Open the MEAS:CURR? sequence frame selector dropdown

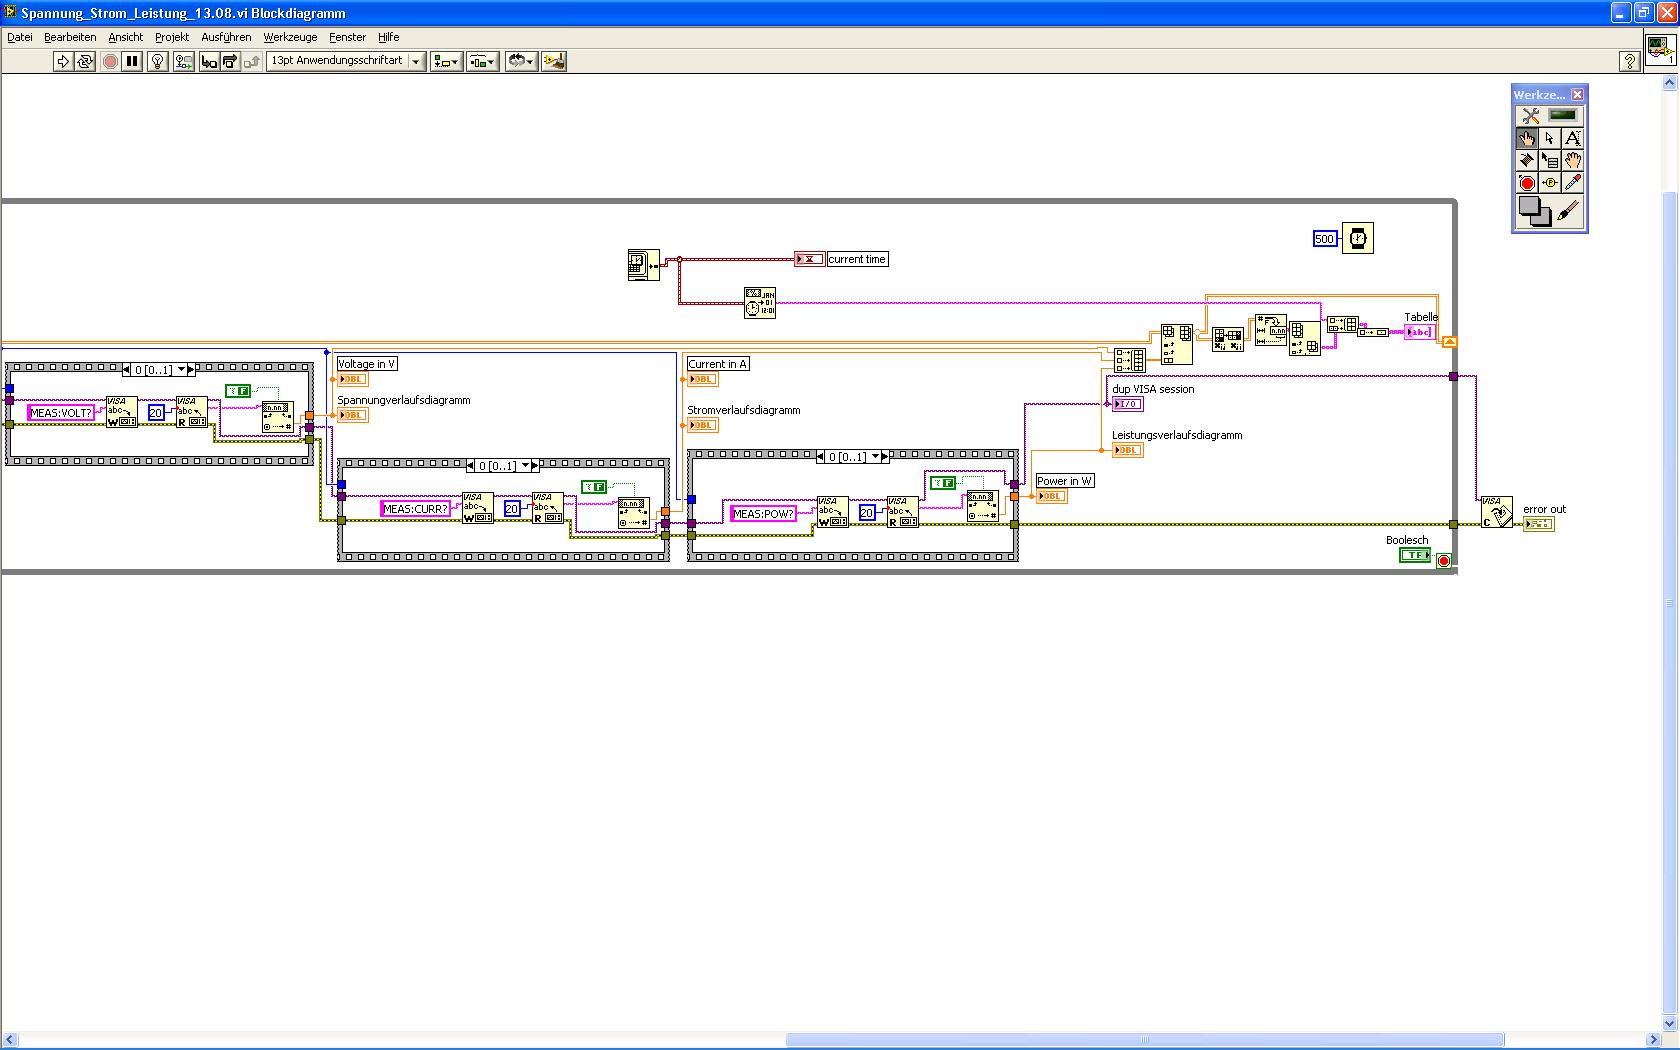click(526, 466)
